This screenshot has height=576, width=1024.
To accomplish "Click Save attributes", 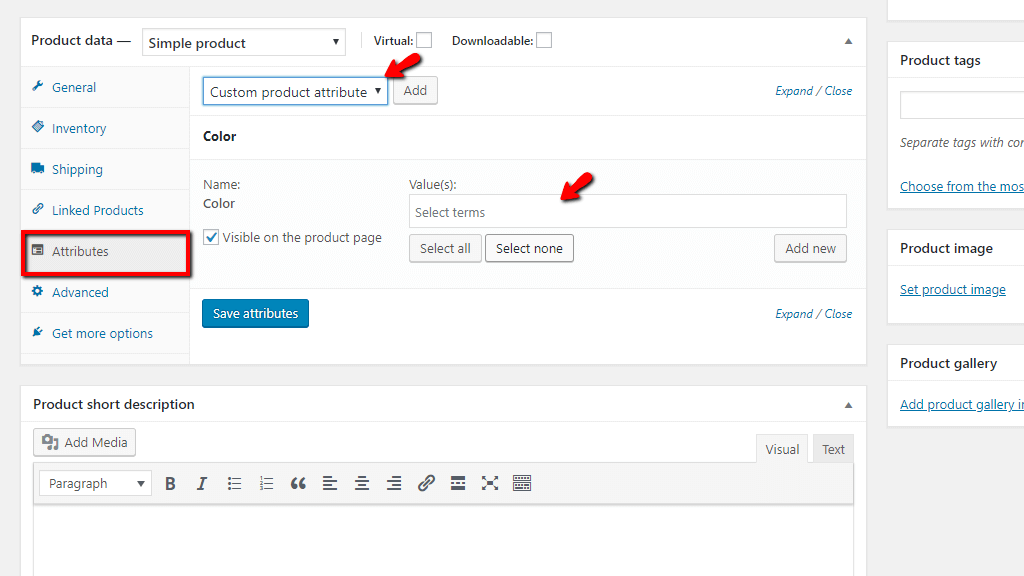I will (255, 313).
